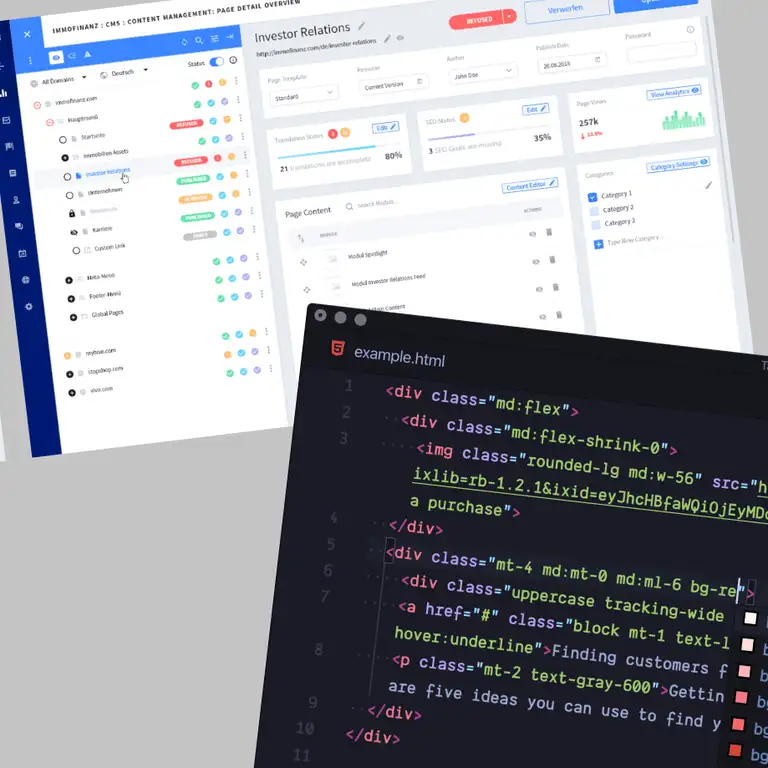Screen dimensions: 768x768
Task: Toggle the Status switch
Action: [x=216, y=62]
